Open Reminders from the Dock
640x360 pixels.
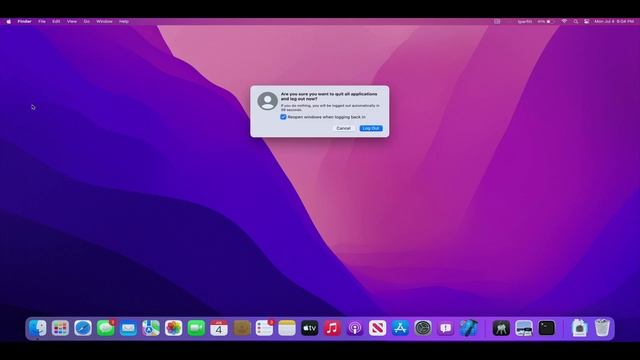(264, 328)
